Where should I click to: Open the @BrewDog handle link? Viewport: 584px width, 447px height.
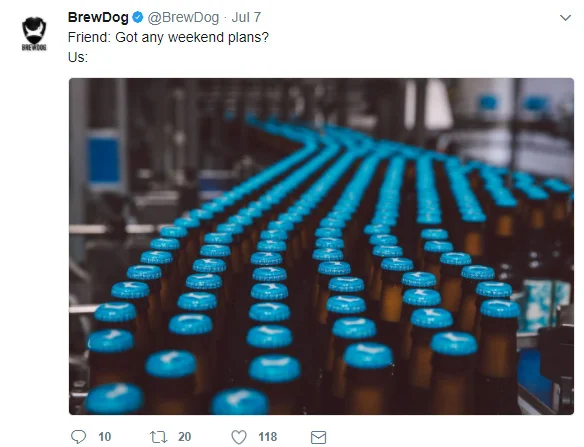pyautogui.click(x=183, y=18)
